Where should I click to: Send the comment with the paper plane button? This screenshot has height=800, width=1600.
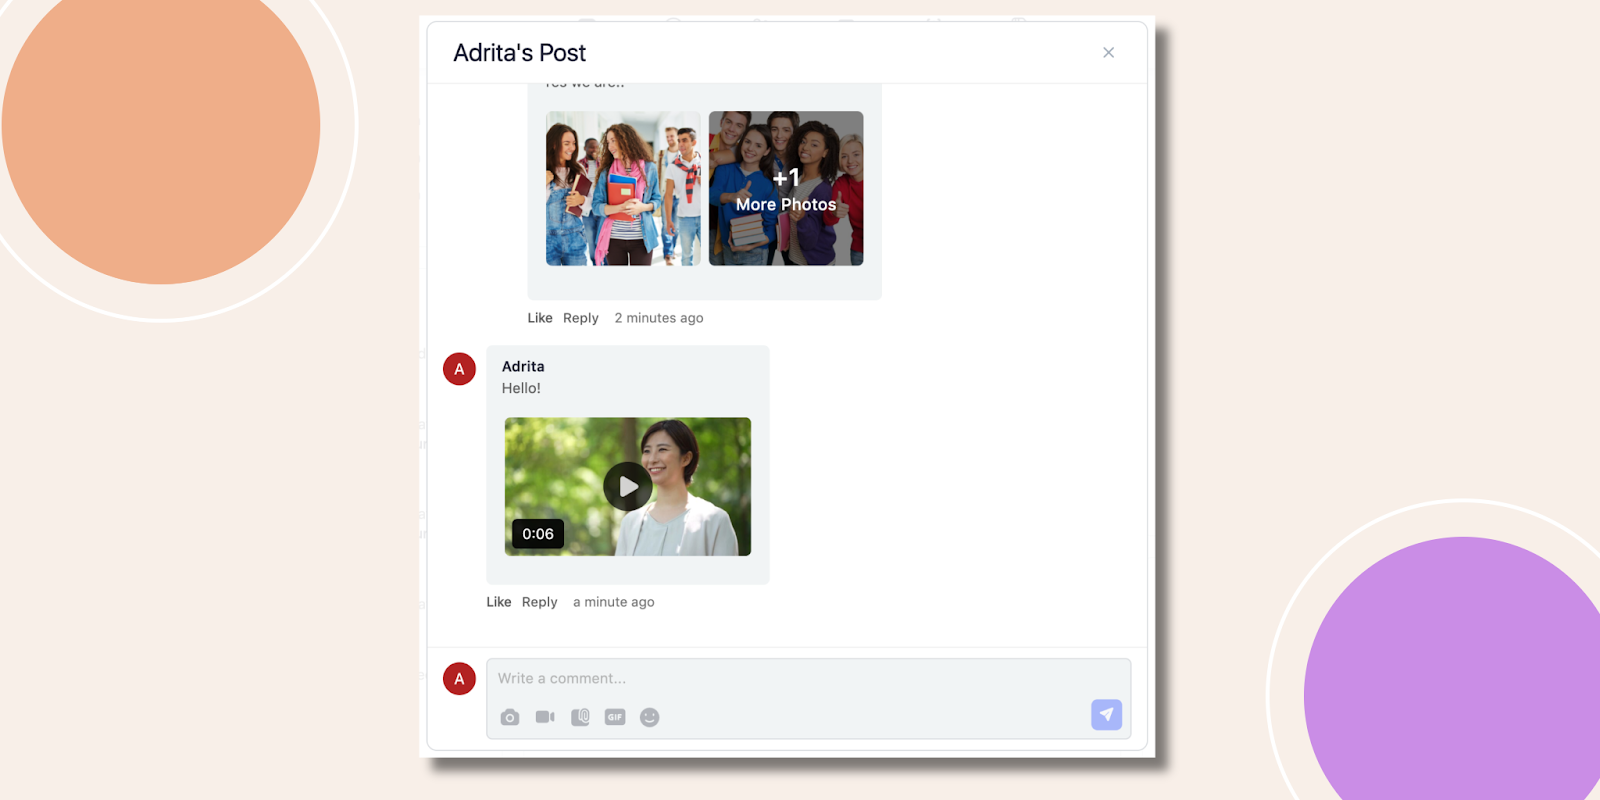(1106, 714)
